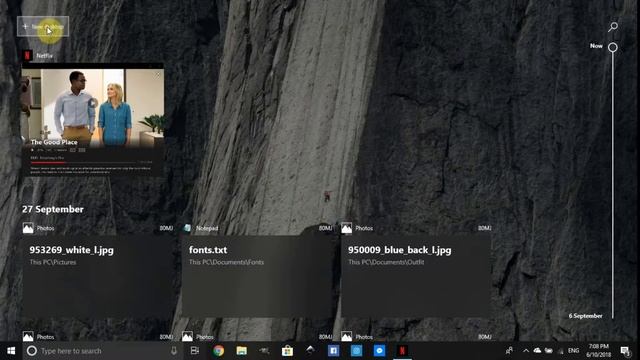Click Photos icon above 950009_blue_back_l.jpg card
This screenshot has width=640, height=360.
[347, 228]
